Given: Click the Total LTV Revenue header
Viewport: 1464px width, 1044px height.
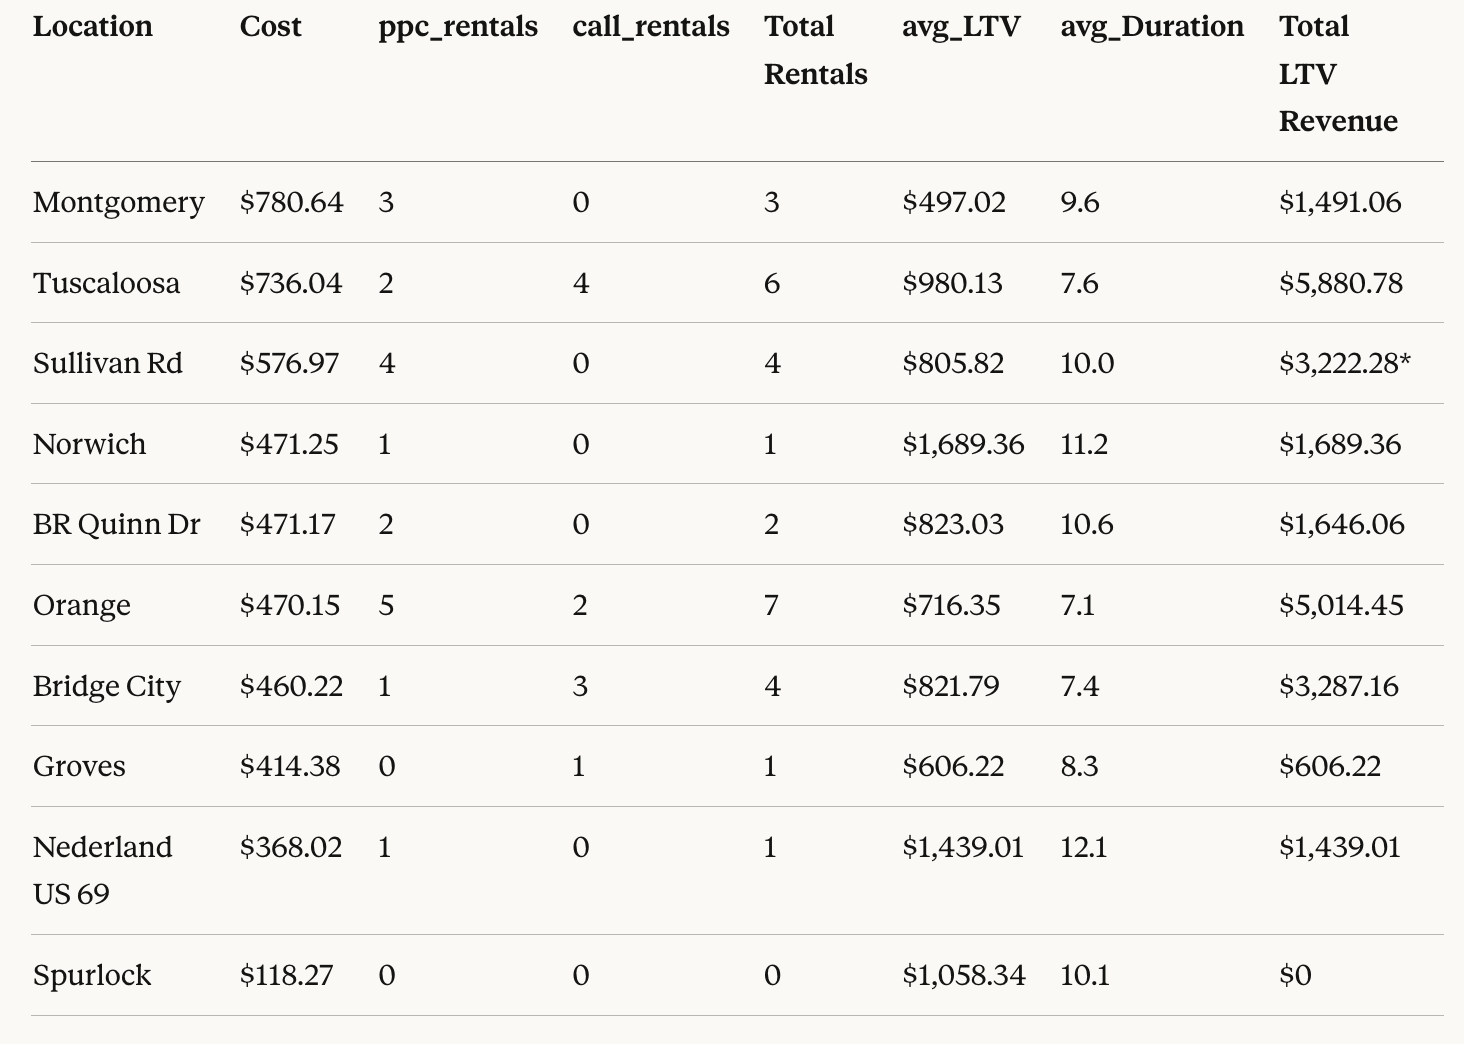Looking at the screenshot, I should pos(1338,74).
